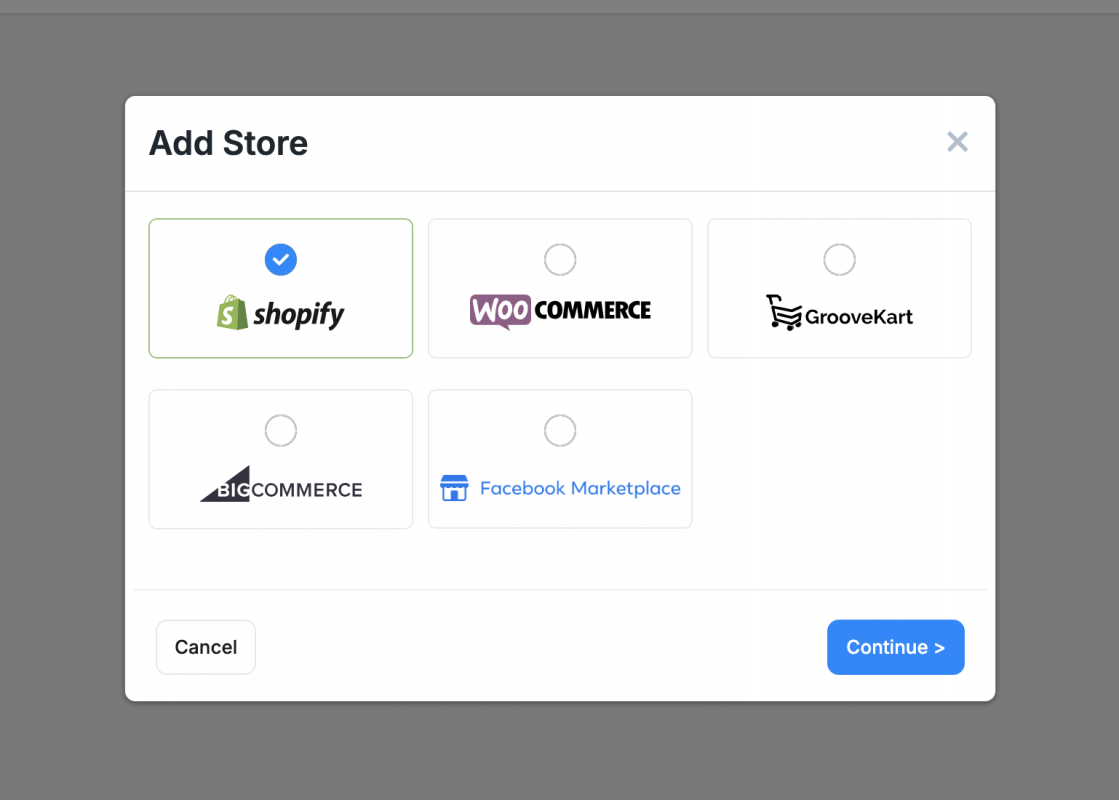
Task: Click the green Shopify bag icon
Action: point(232,313)
